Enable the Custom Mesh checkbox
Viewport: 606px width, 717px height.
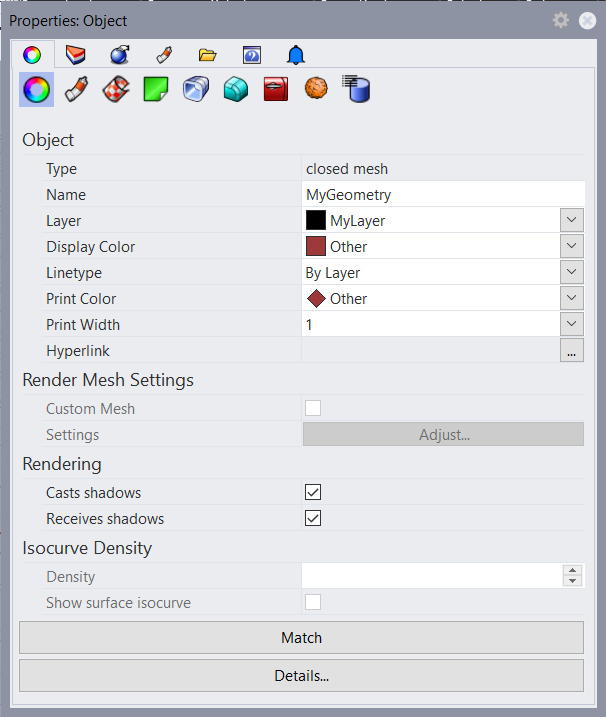pos(313,408)
